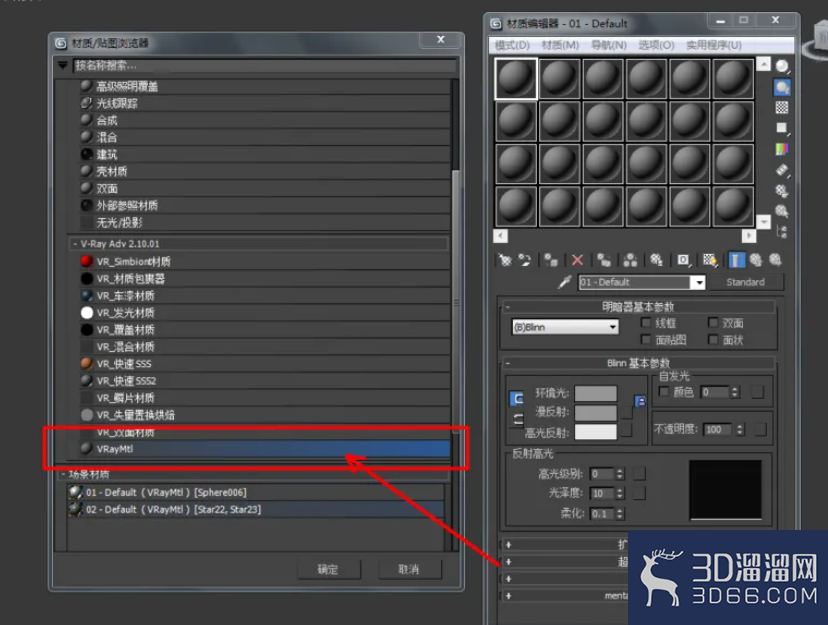Open the 实用程序(U) menu

[x=714, y=45]
